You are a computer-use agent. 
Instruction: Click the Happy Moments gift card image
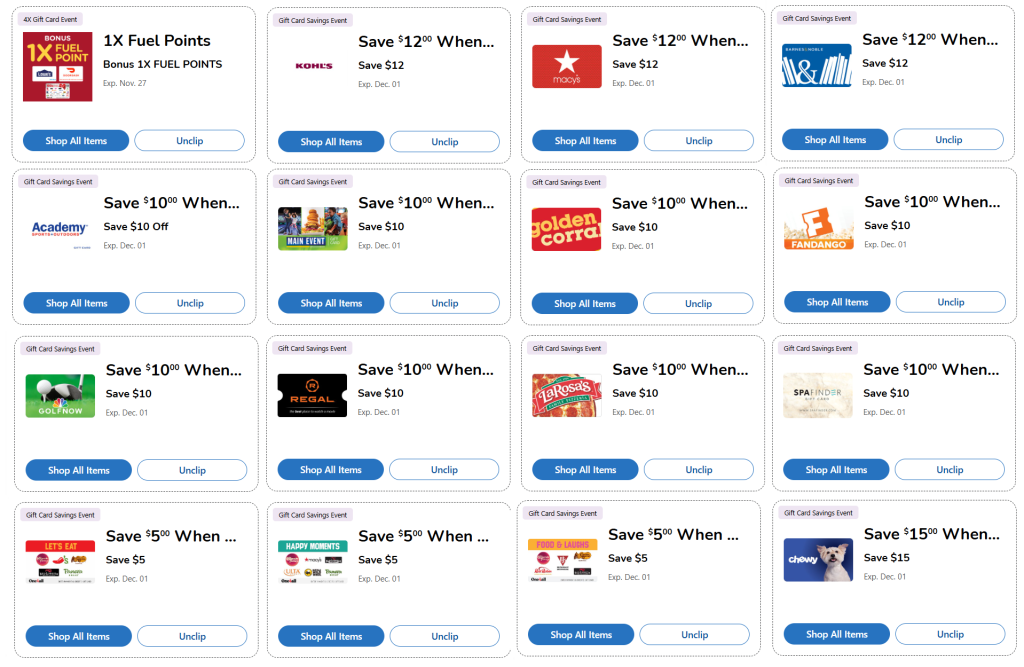coord(312,561)
